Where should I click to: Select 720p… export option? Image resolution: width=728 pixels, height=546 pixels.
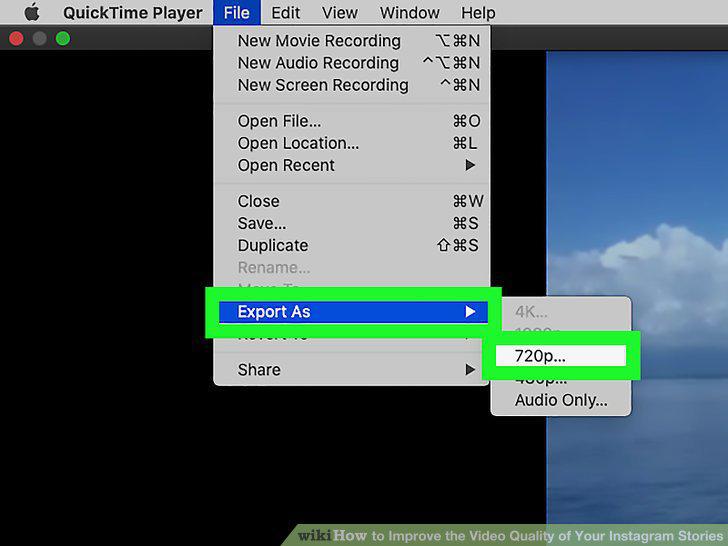tap(561, 356)
